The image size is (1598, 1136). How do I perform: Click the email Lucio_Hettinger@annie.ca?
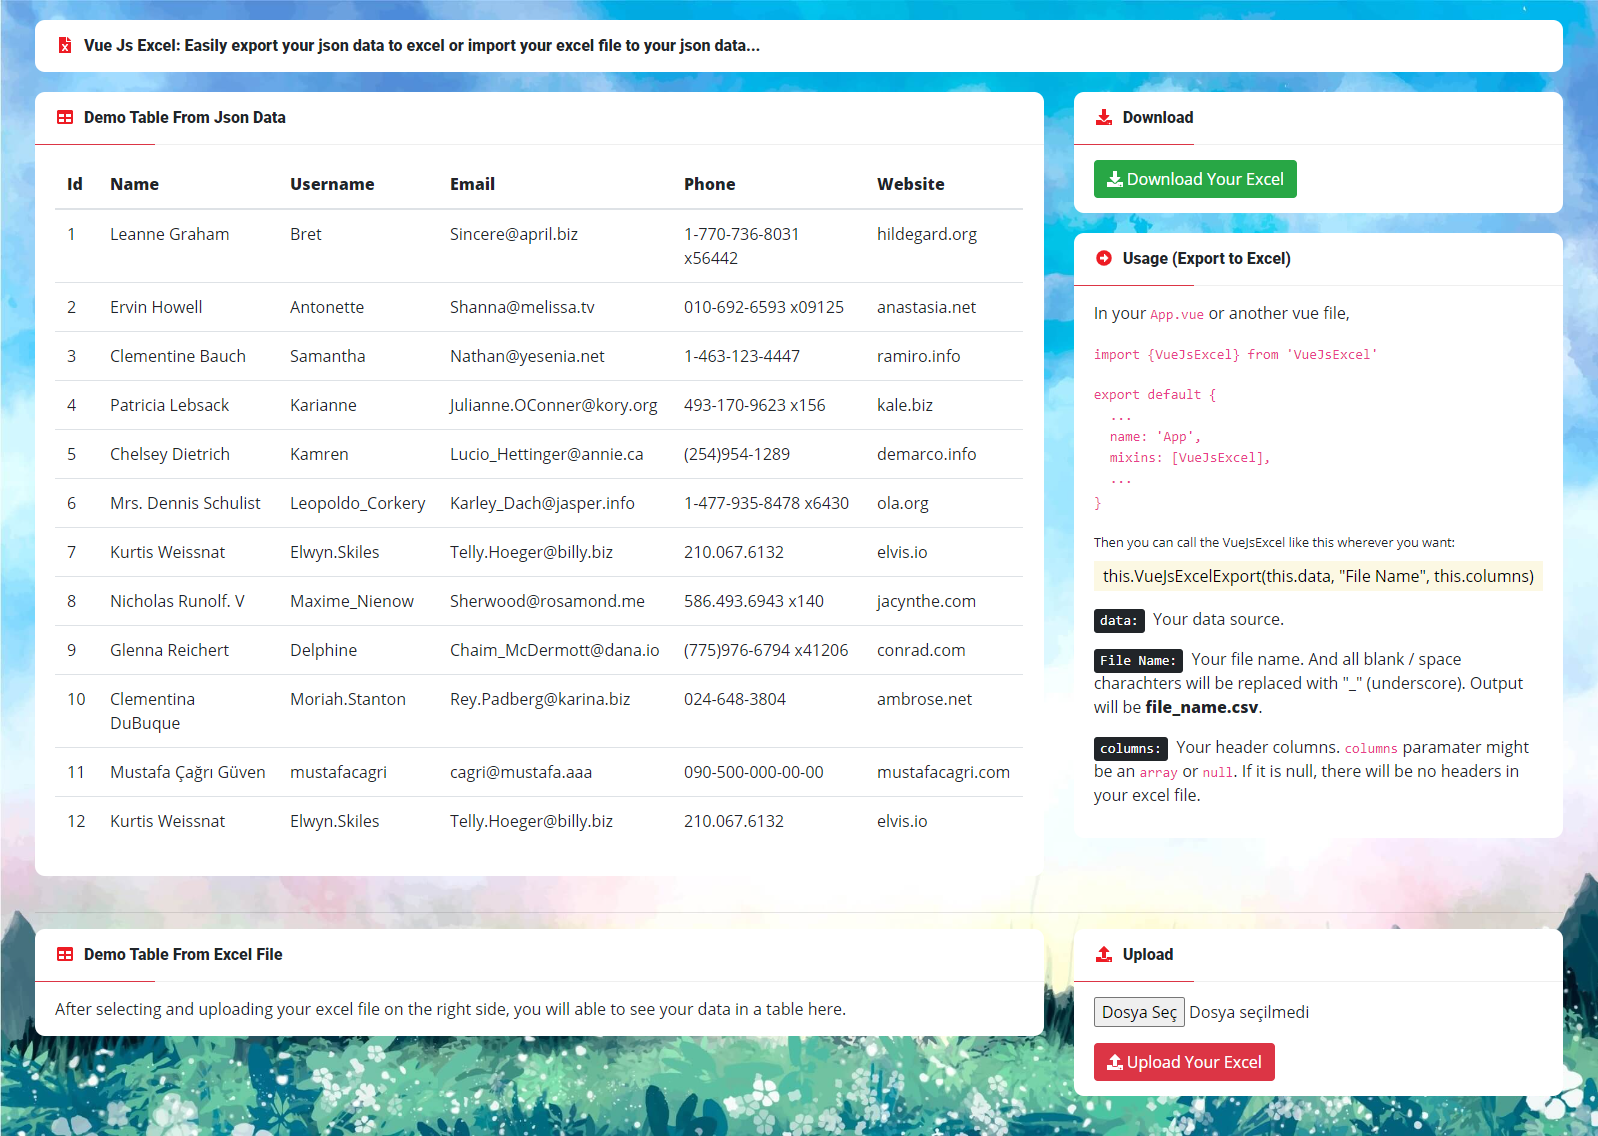[547, 454]
